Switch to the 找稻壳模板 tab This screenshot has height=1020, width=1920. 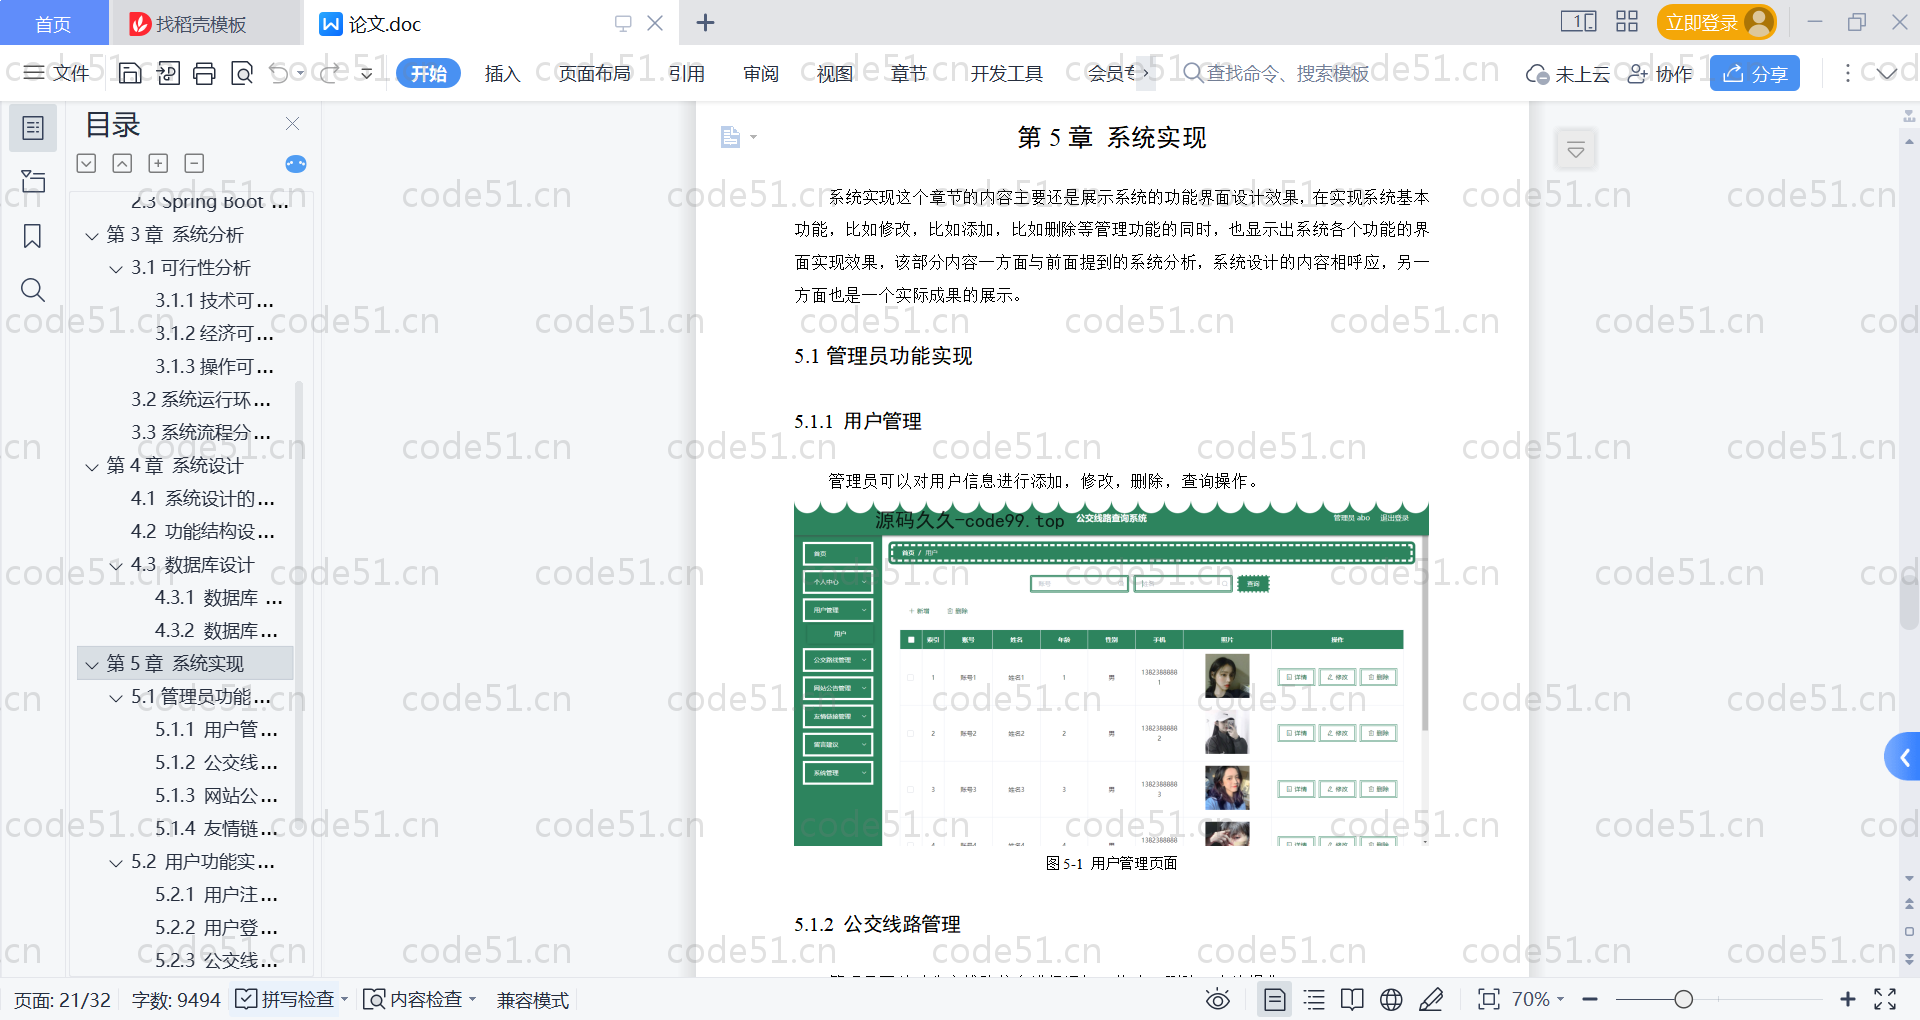coord(204,23)
